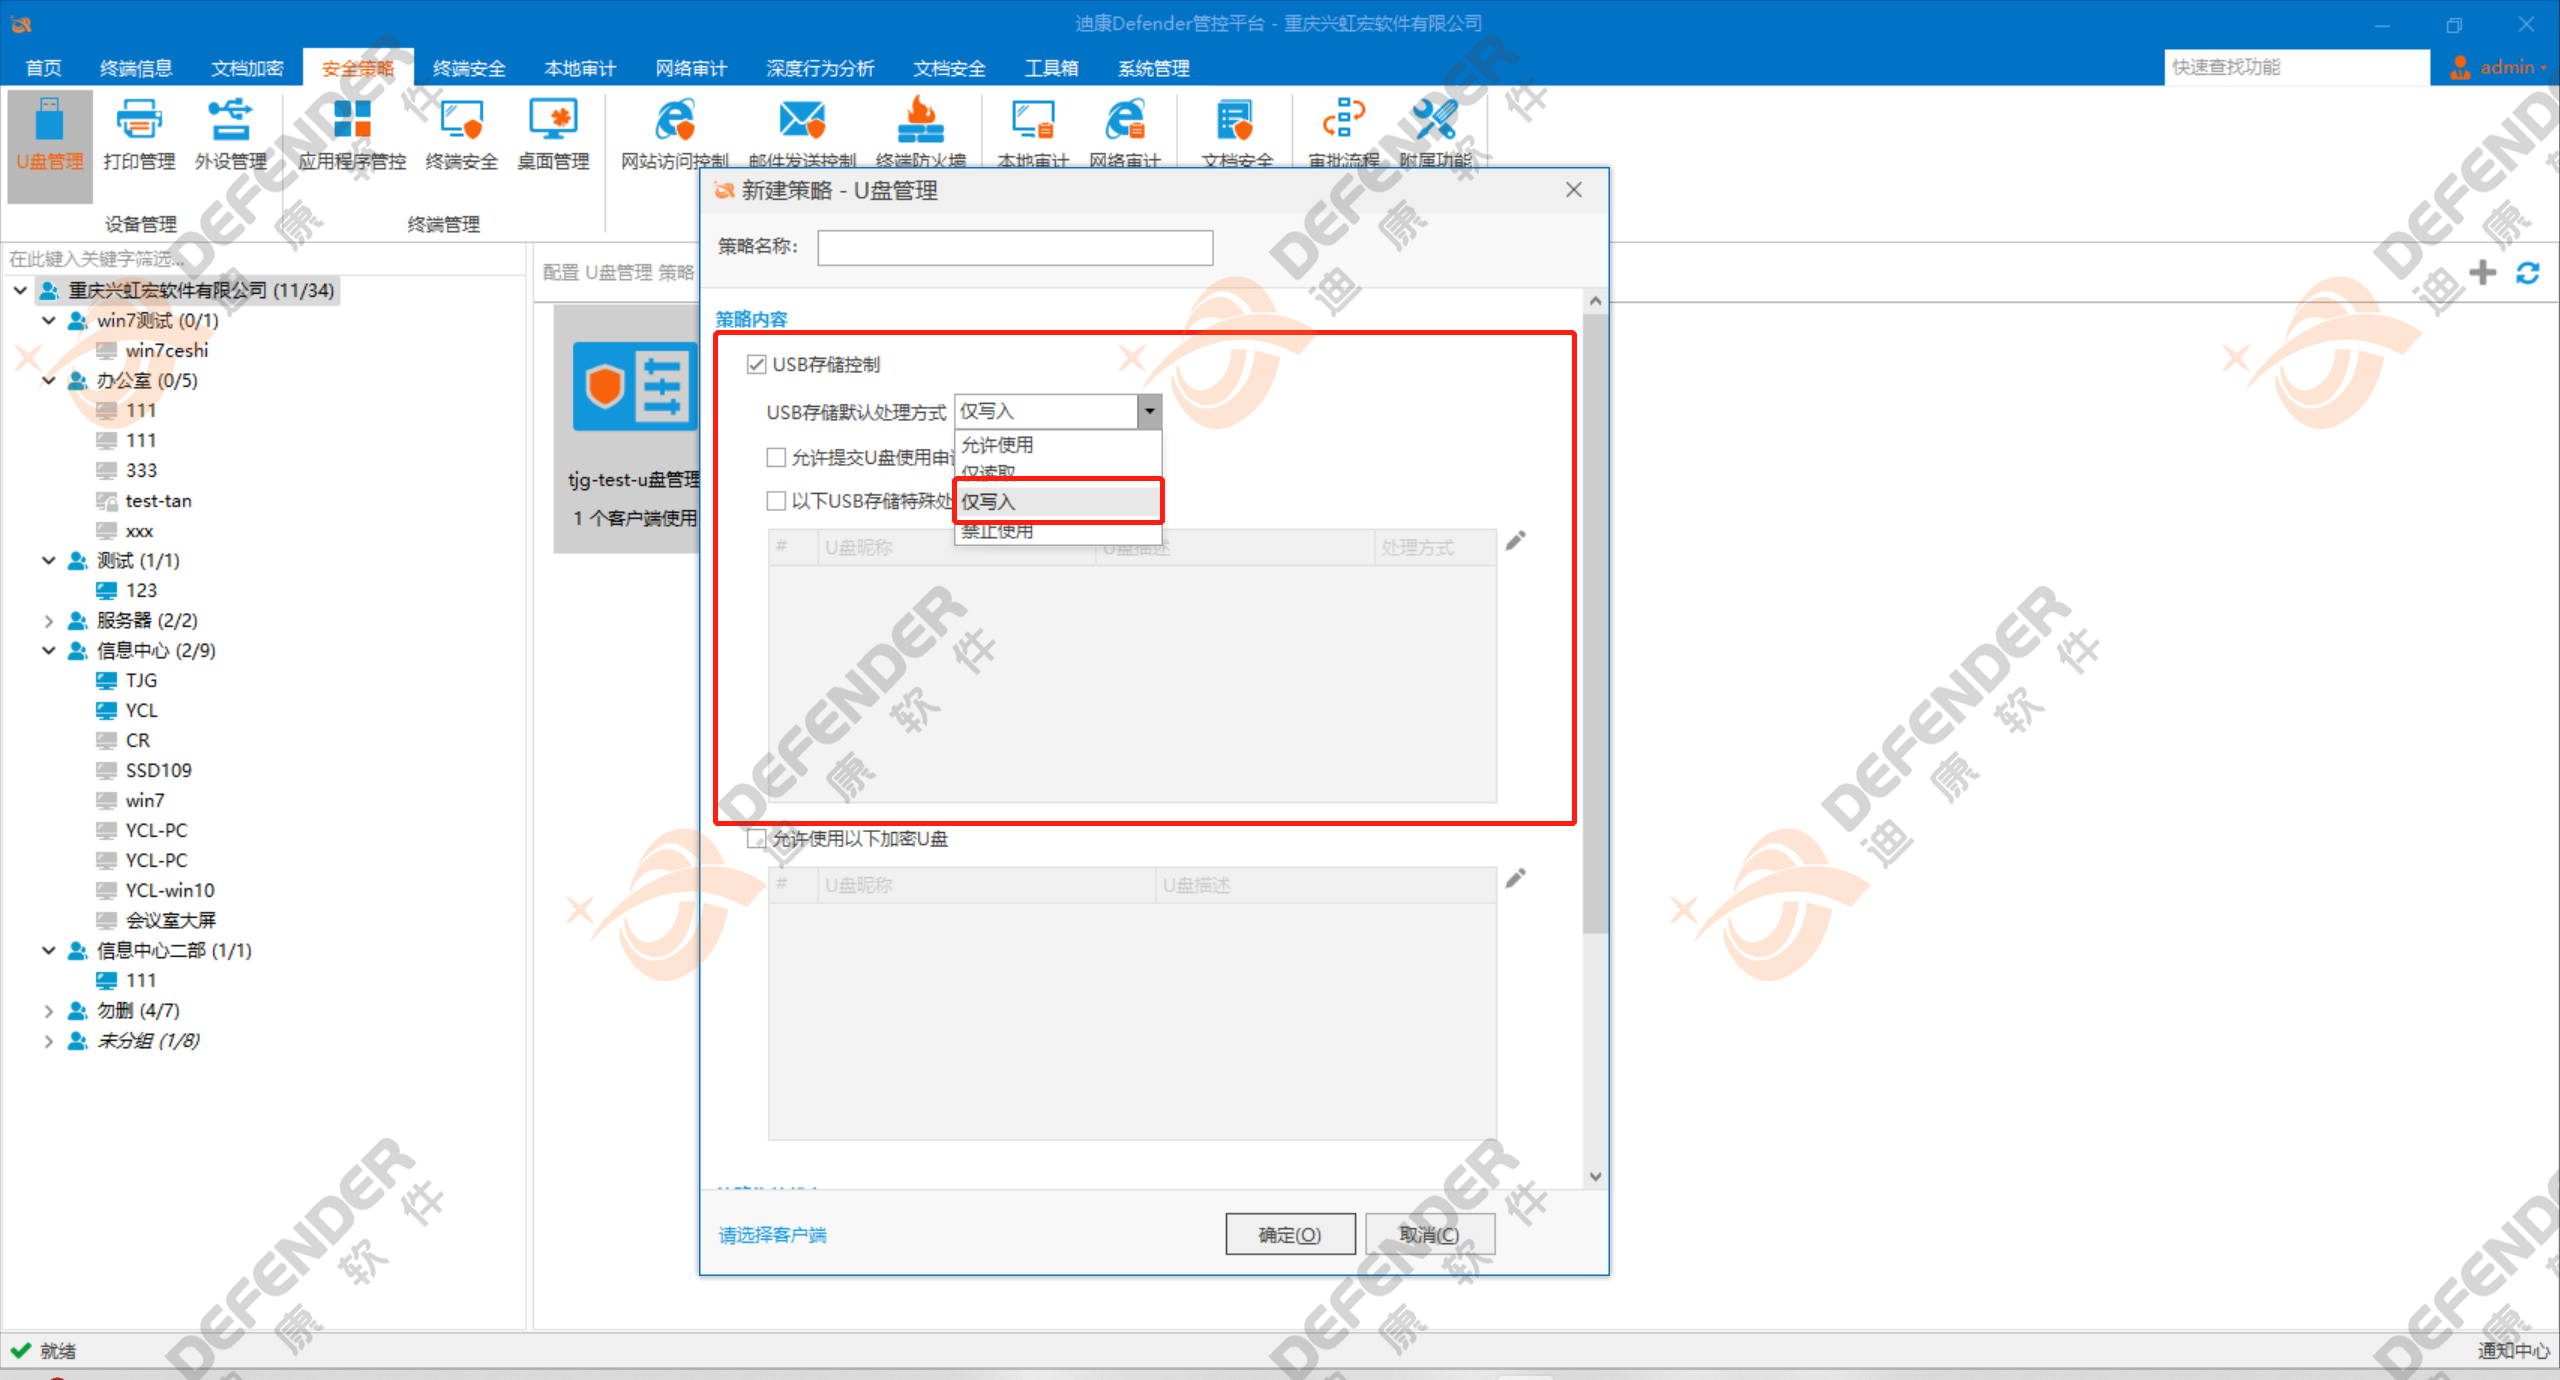Screen dimensions: 2560x1380
Task: Expand the 服务器 group
Action: click(48, 620)
